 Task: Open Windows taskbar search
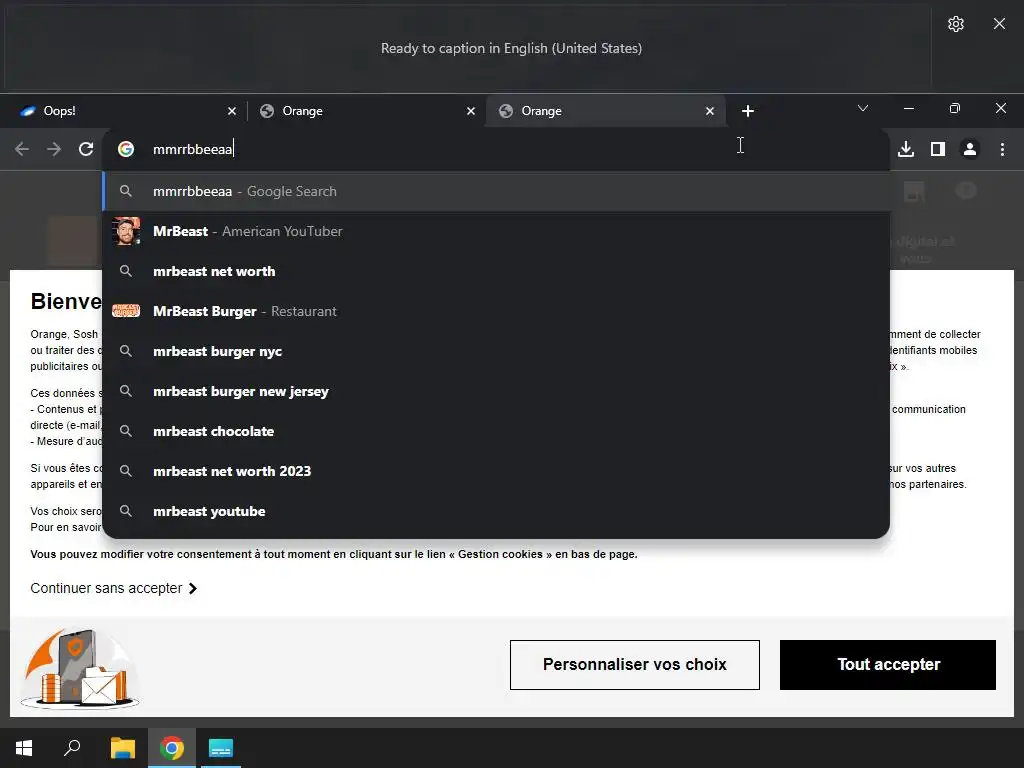72,748
